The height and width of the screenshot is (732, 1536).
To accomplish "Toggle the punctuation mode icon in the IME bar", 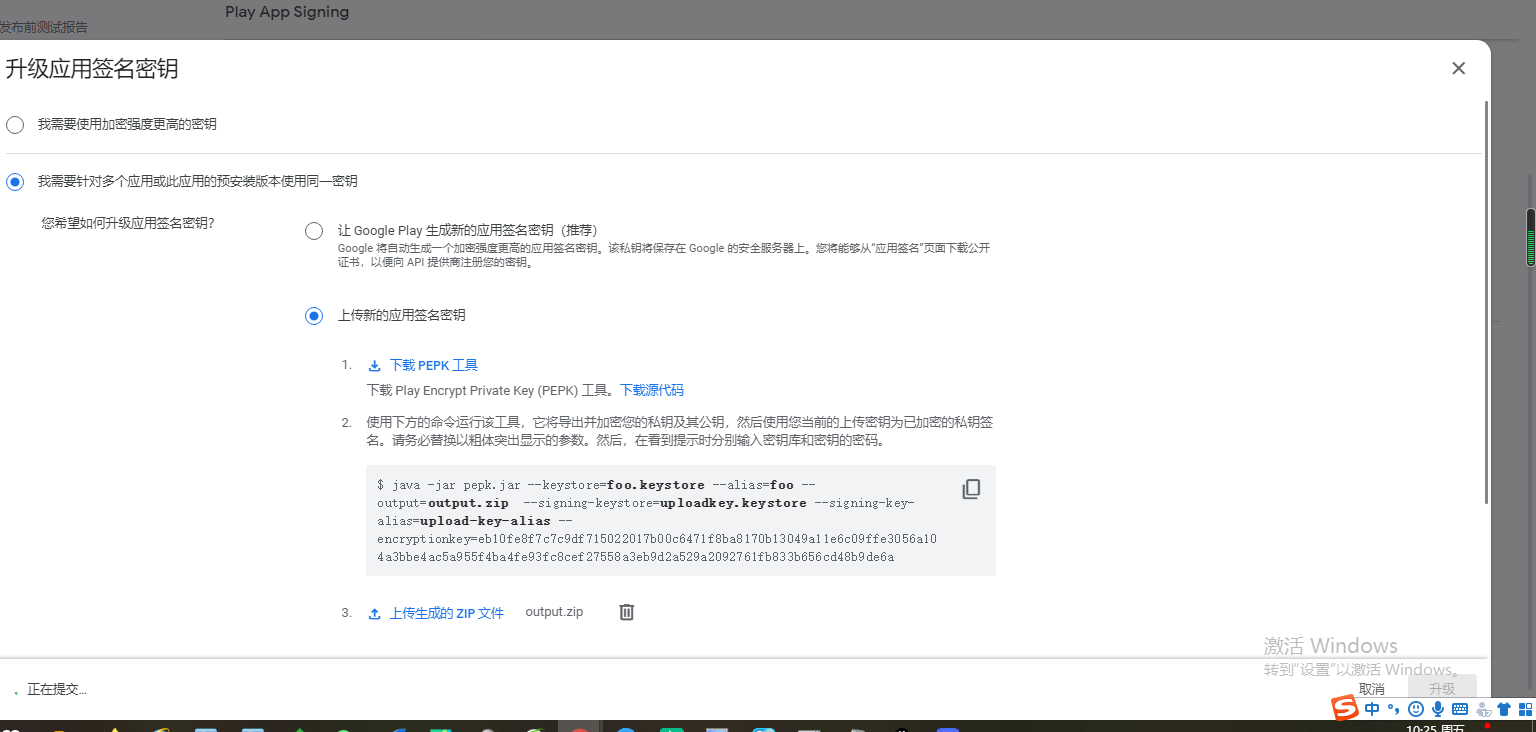I will coord(1393,710).
